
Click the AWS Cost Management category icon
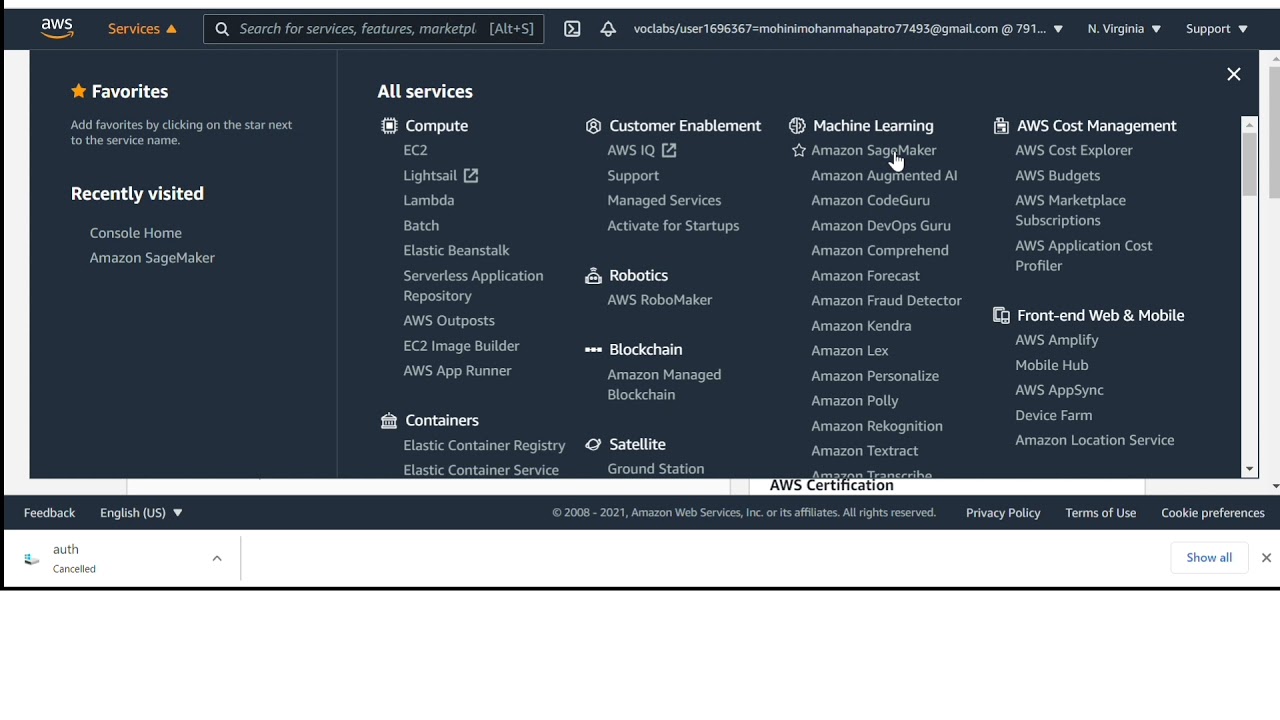pos(1001,126)
